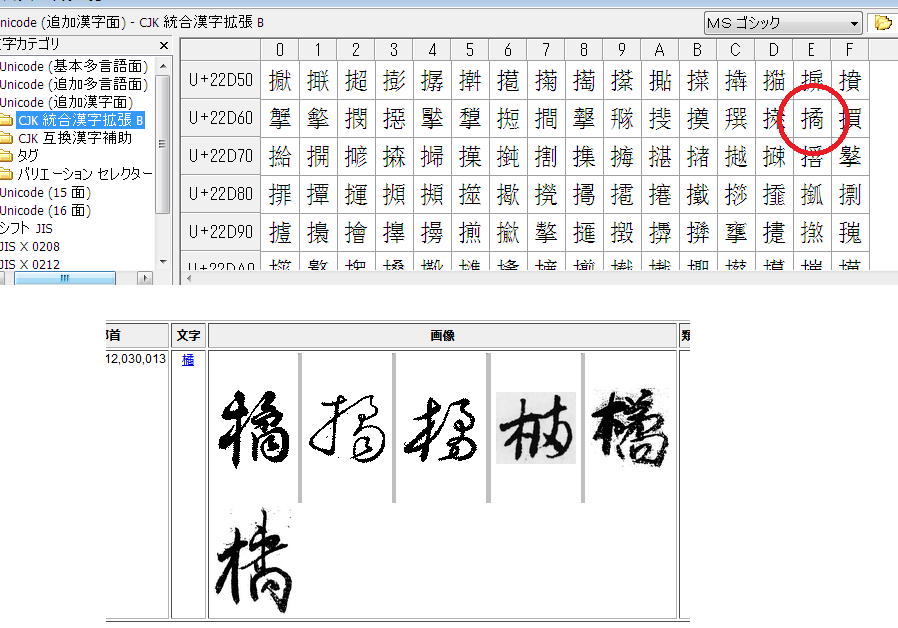The width and height of the screenshot is (898, 628).
Task: Click the first calligraphy image thumbnail
Action: (x=254, y=428)
